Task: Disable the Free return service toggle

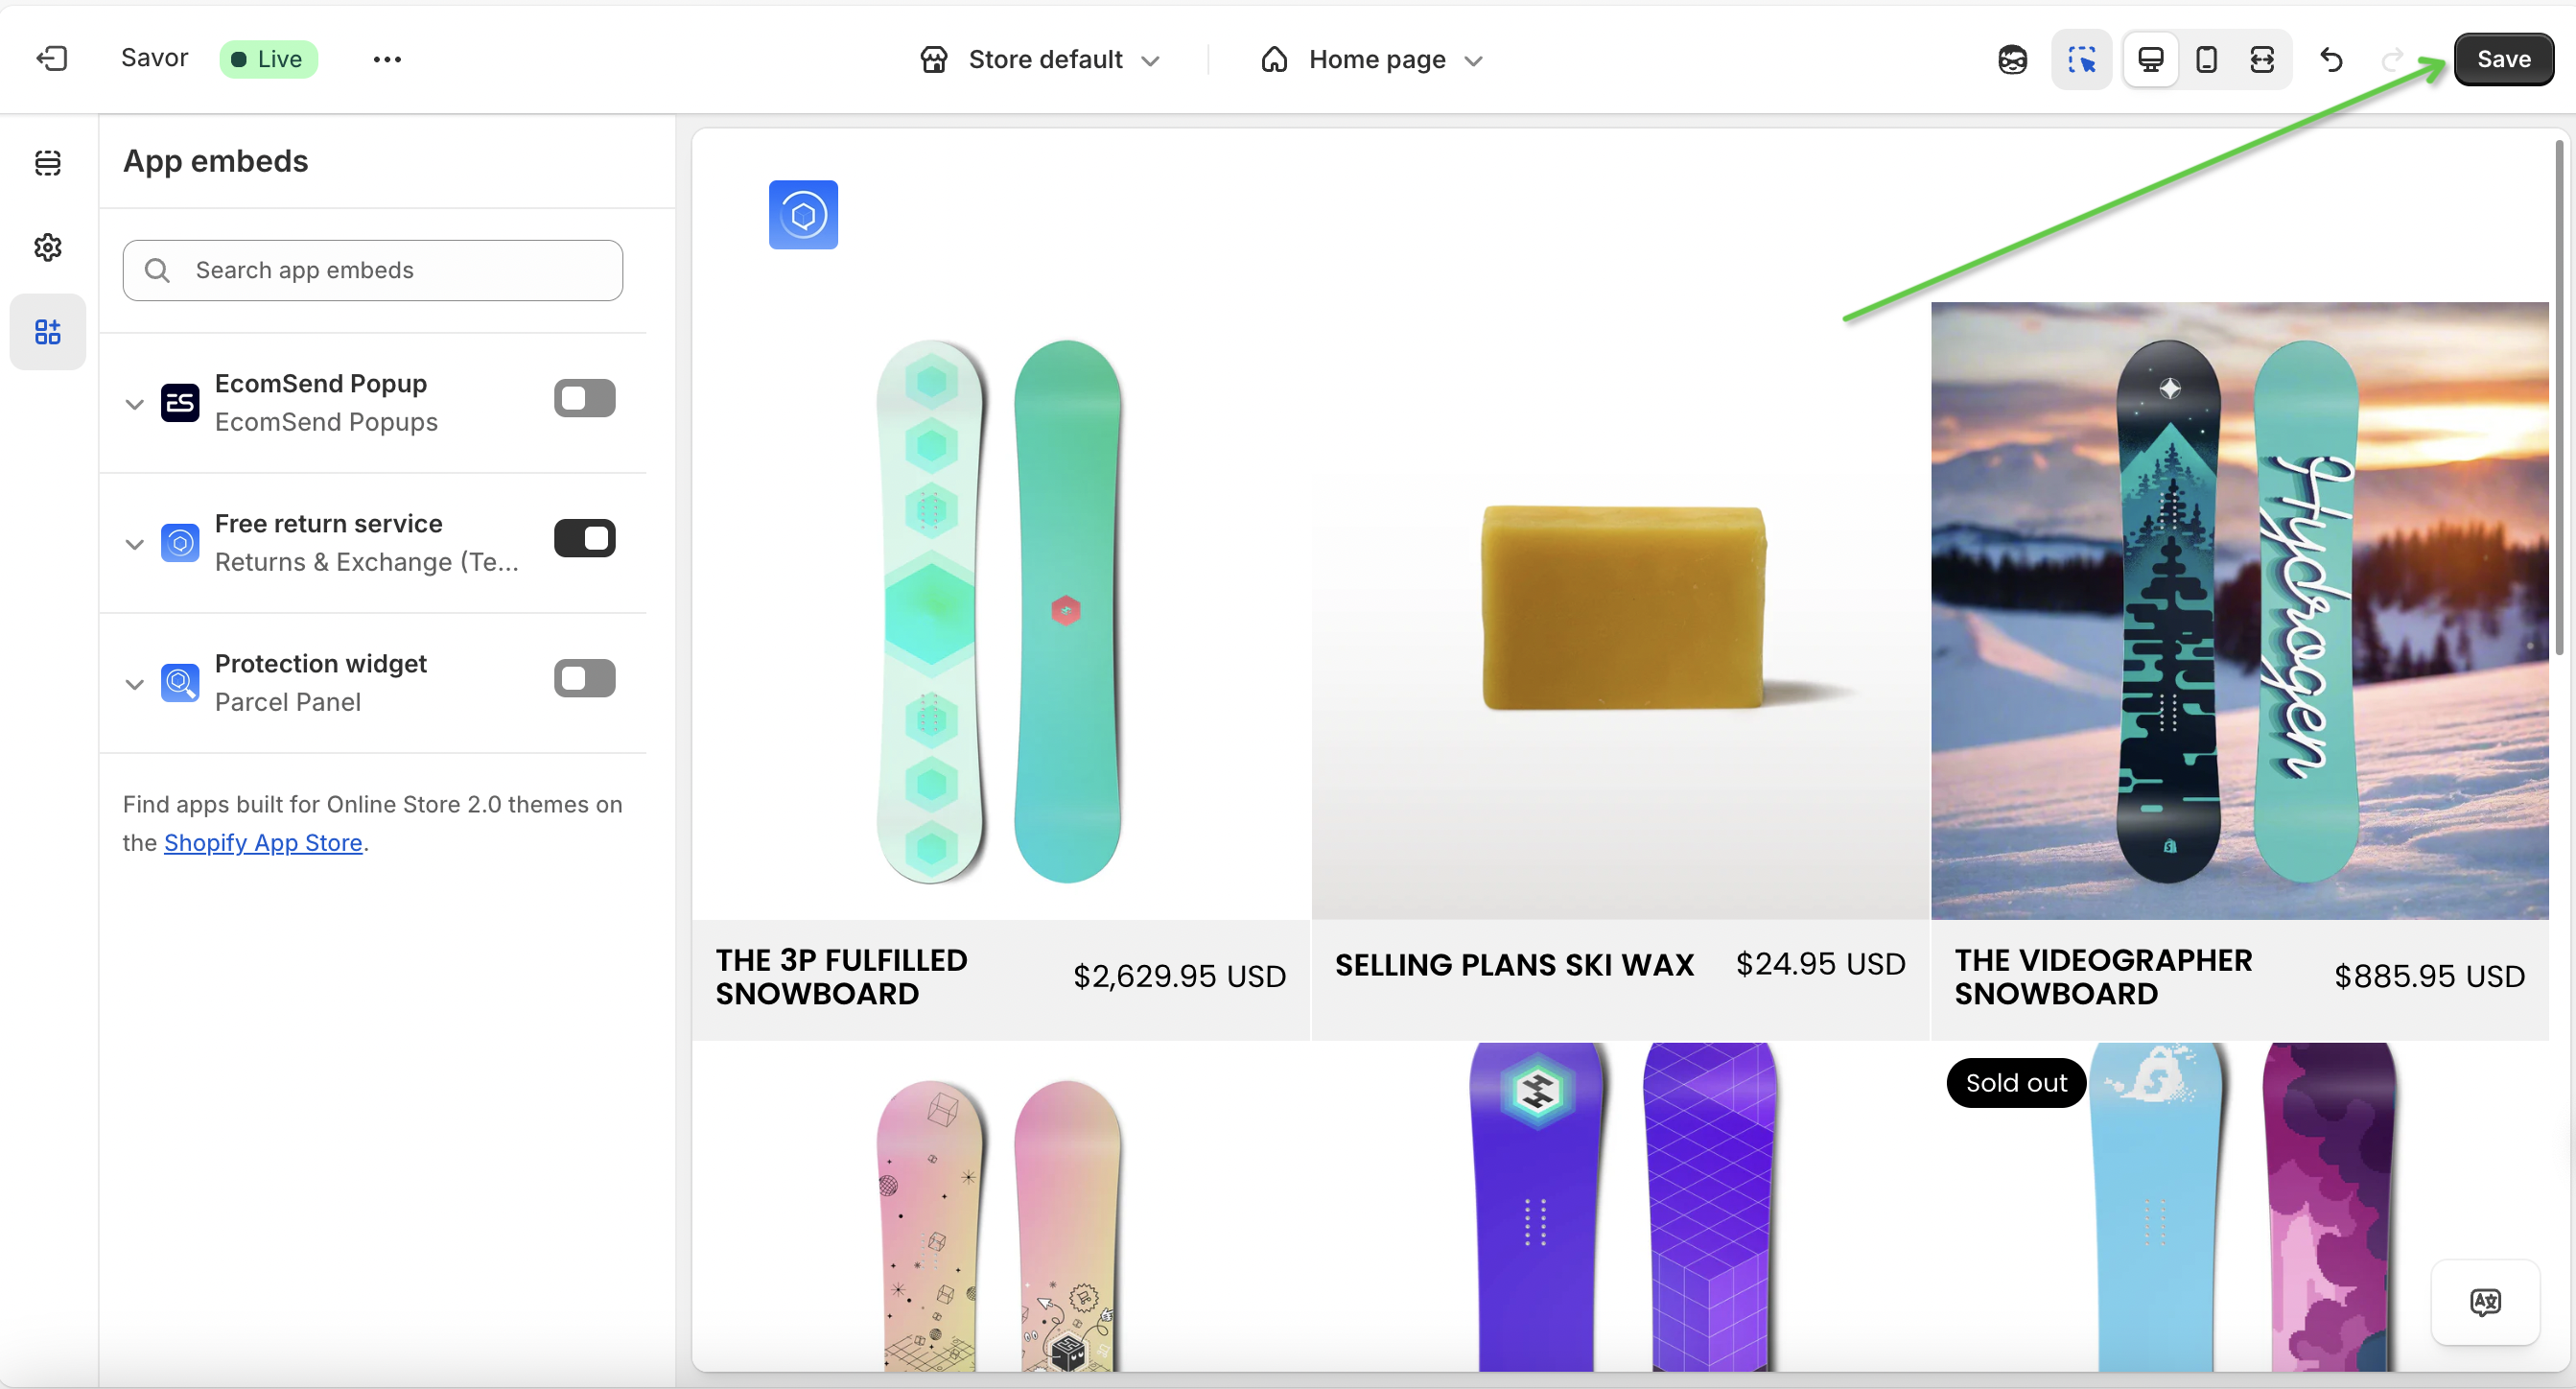Action: pos(585,538)
